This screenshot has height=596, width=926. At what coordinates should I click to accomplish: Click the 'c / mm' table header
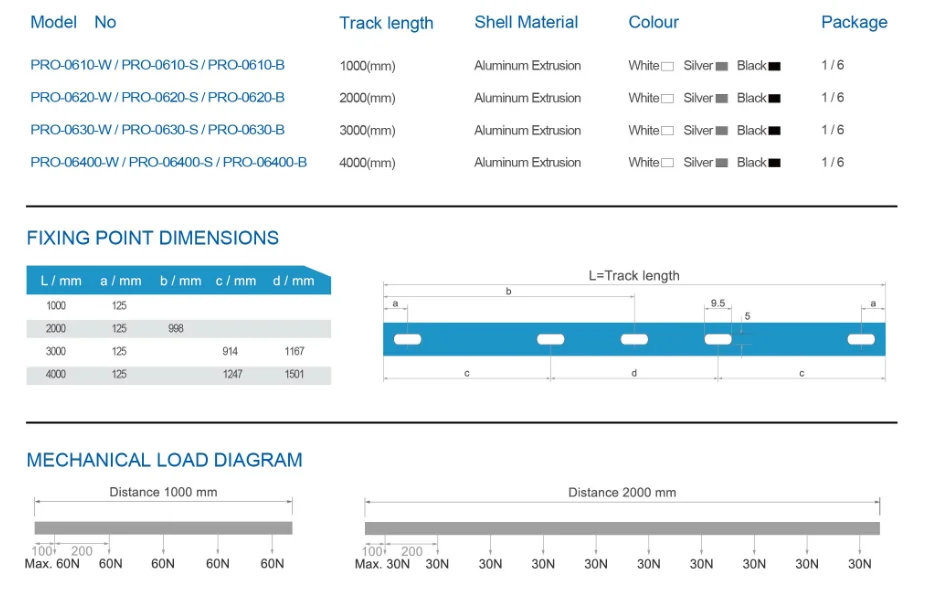[x=236, y=281]
